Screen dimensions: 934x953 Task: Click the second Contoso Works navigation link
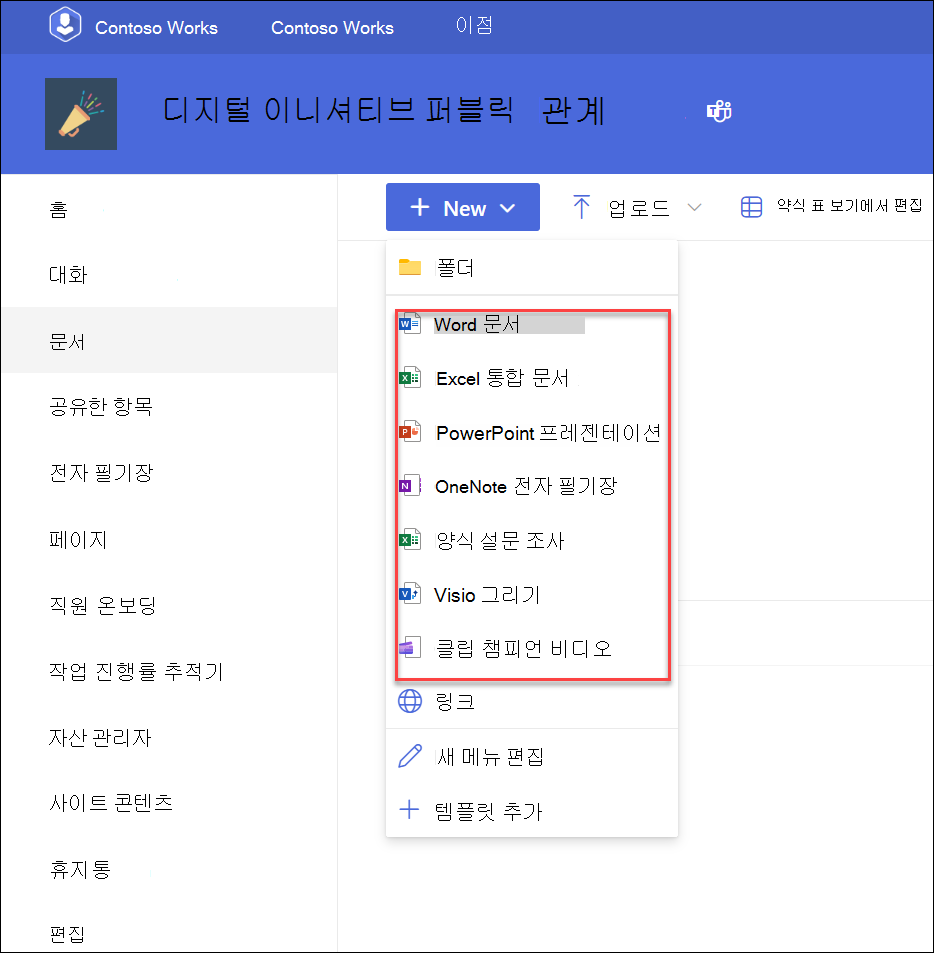[332, 28]
